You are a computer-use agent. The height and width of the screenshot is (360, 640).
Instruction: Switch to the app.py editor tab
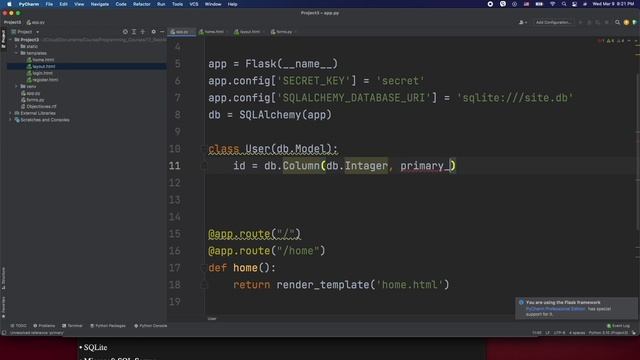coord(181,32)
